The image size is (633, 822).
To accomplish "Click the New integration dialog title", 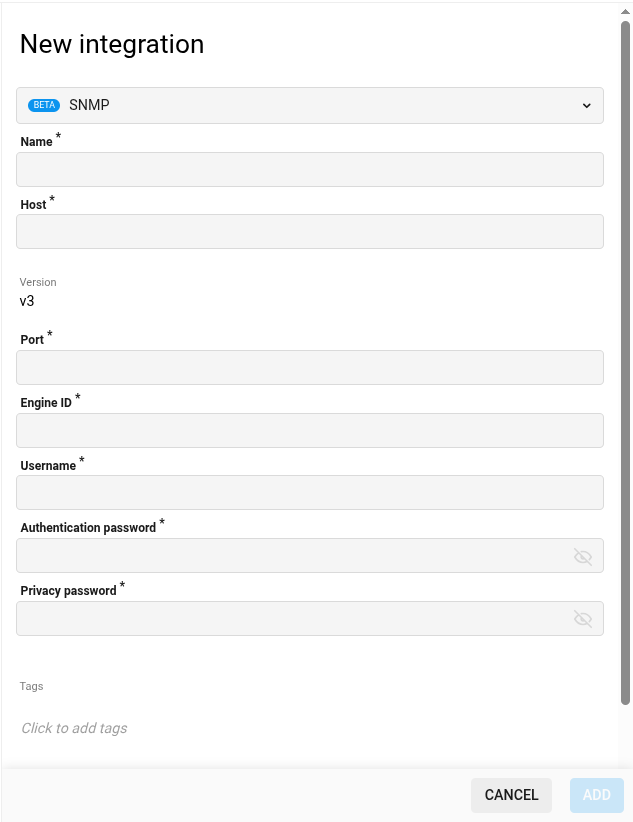I will (x=112, y=44).
